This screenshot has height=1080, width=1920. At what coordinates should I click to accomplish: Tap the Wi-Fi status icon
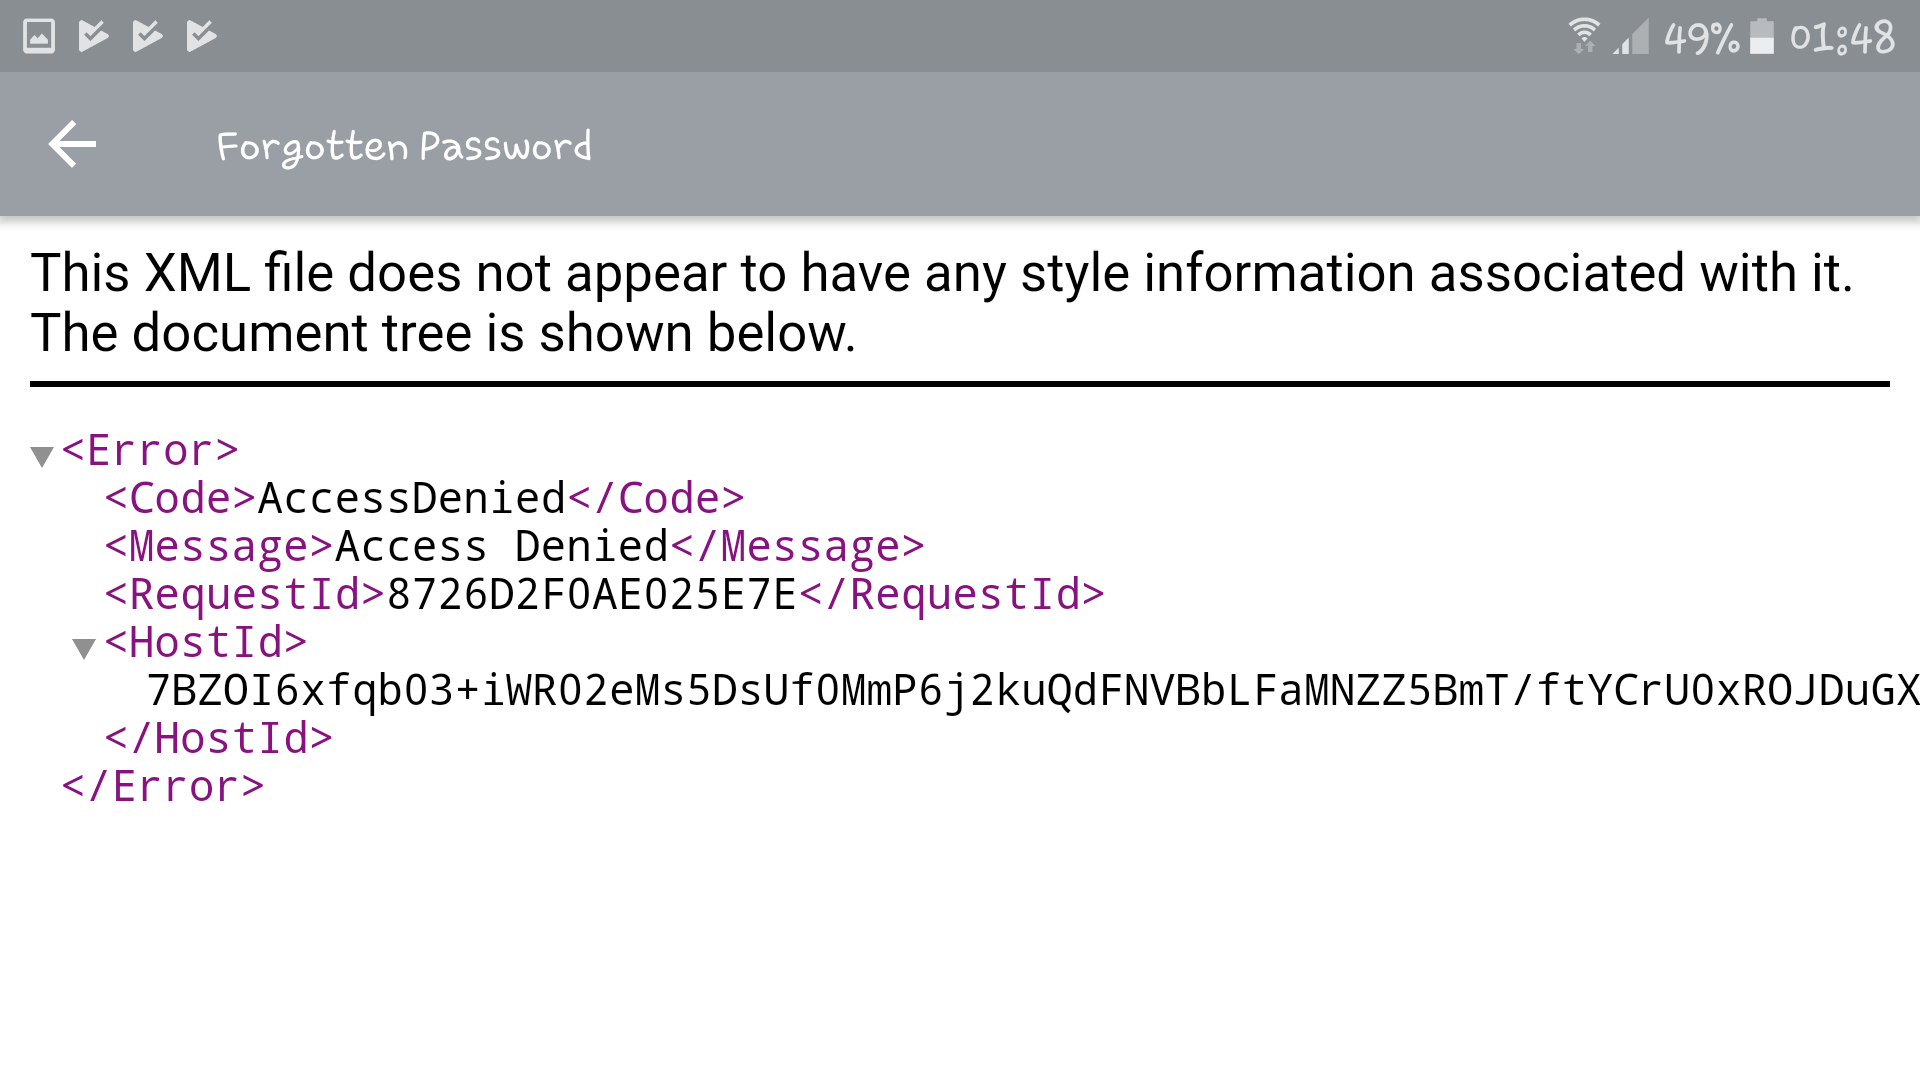point(1584,36)
